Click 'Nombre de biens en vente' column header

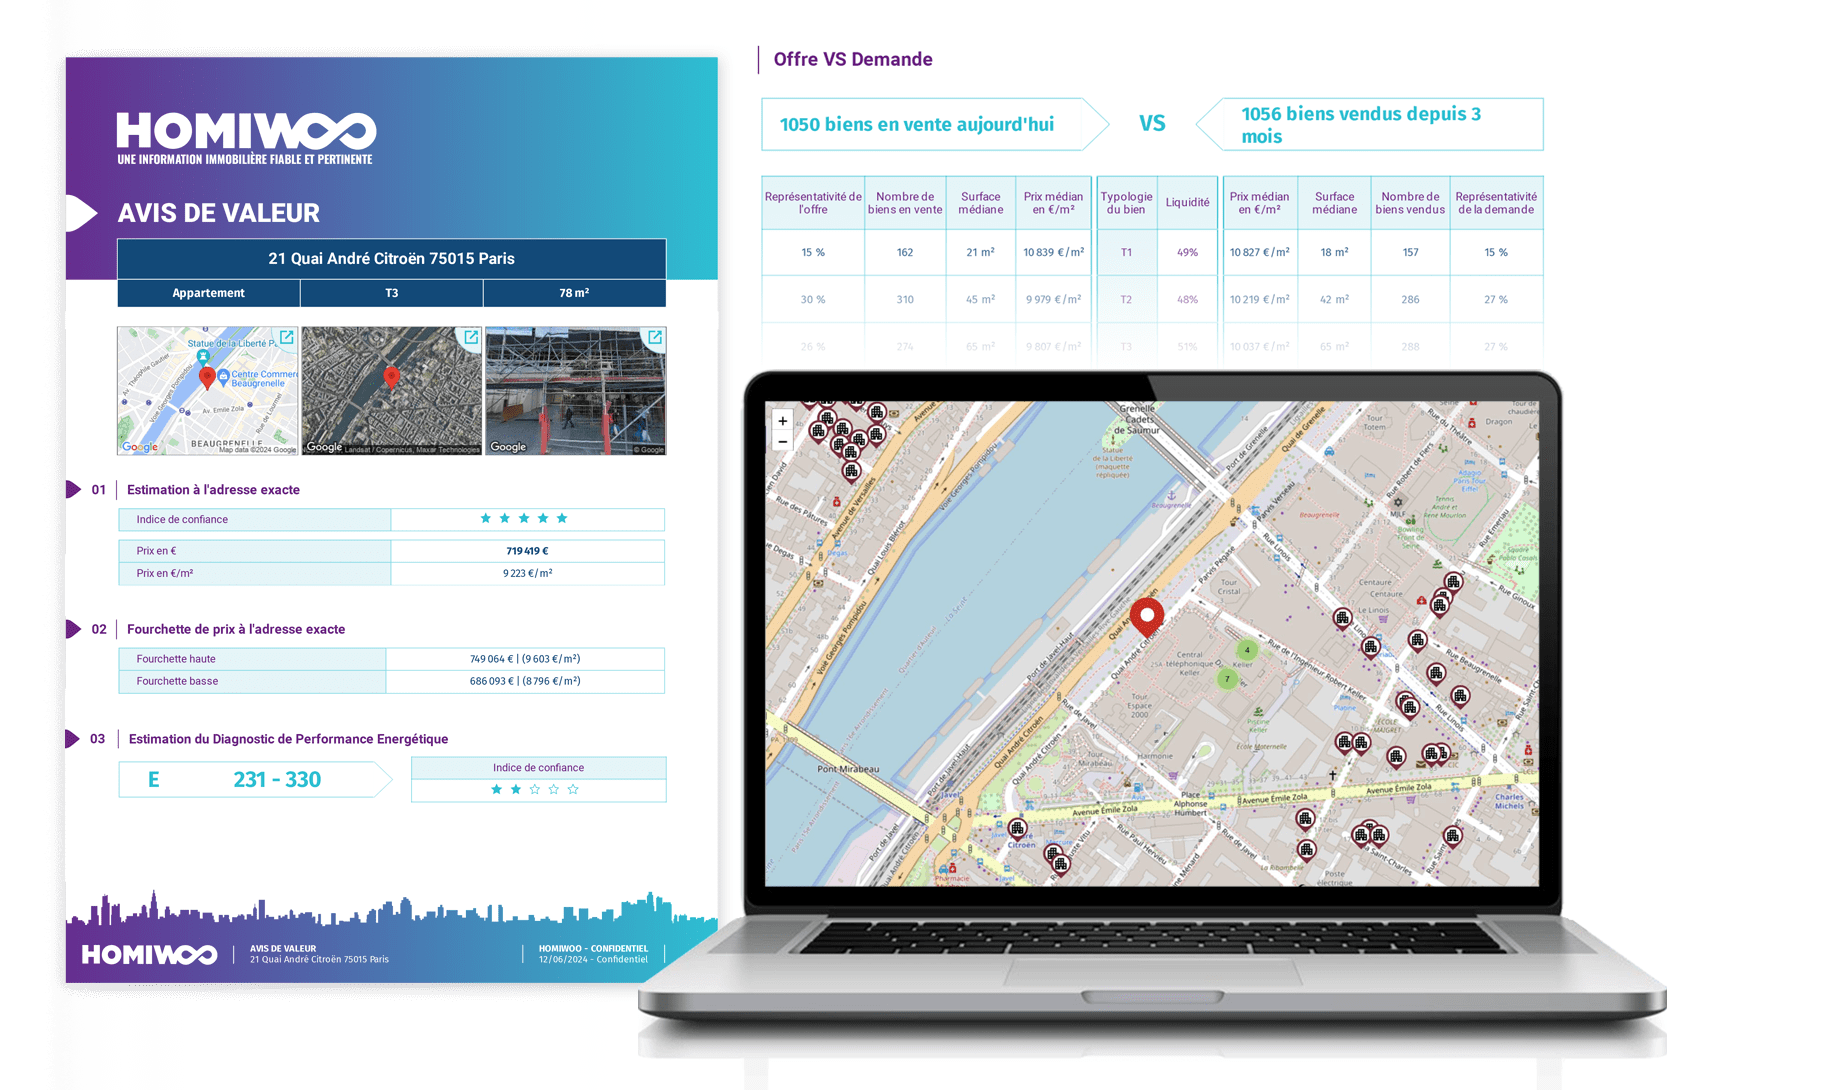(x=905, y=203)
